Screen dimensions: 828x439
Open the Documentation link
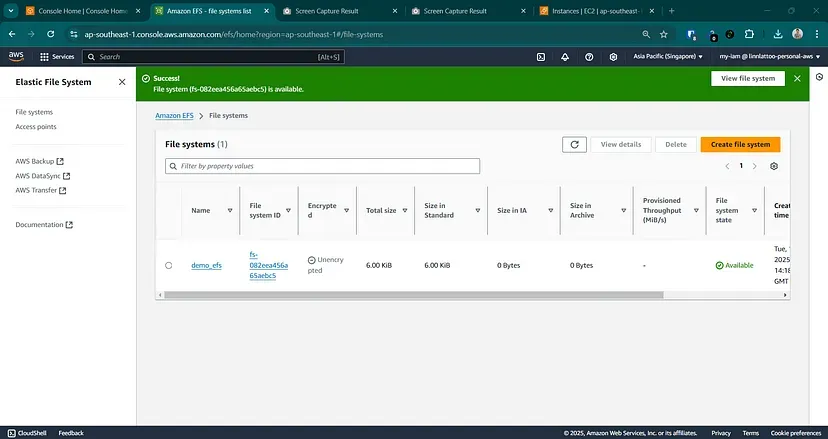pos(44,225)
